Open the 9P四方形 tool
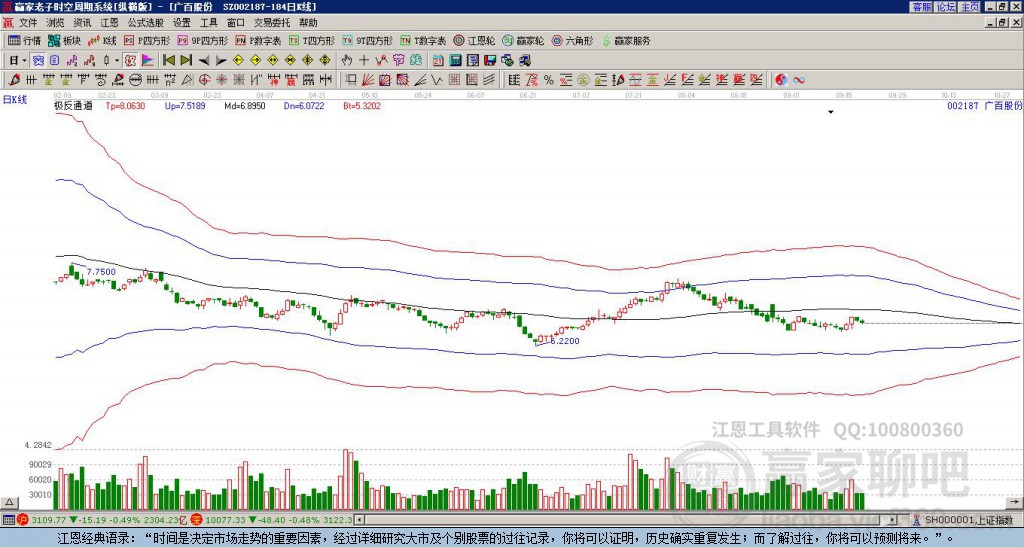Viewport: 1024px width, 548px height. [x=202, y=40]
